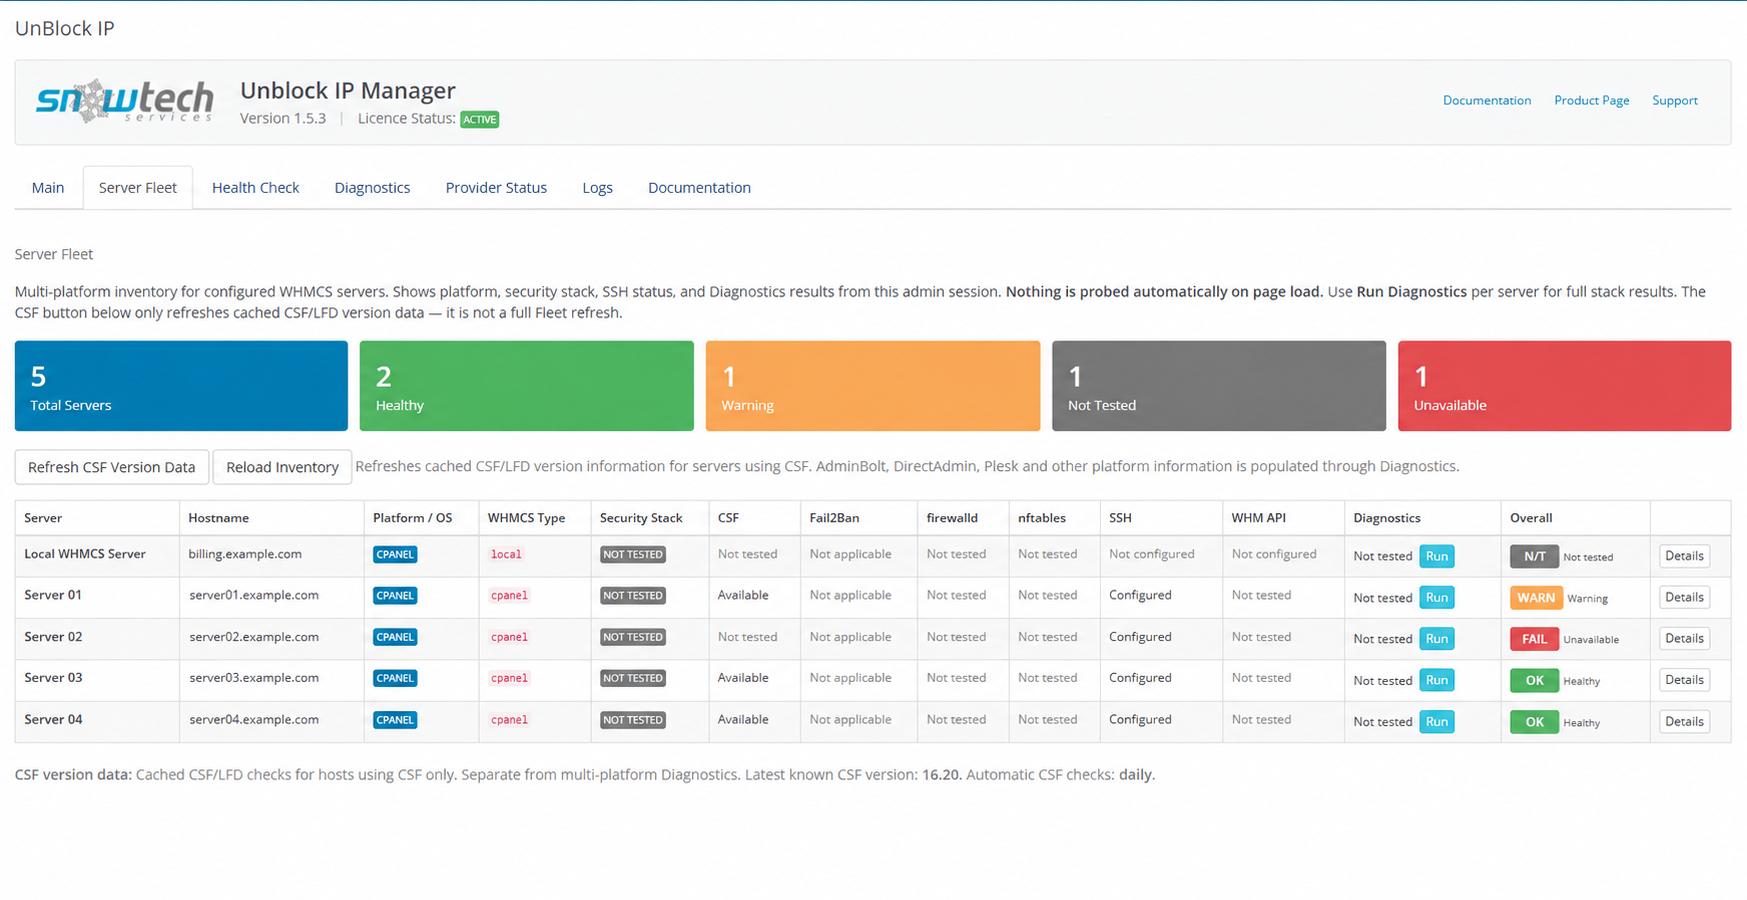
Task: Click the WARN badge for Server 01
Action: (1535, 598)
